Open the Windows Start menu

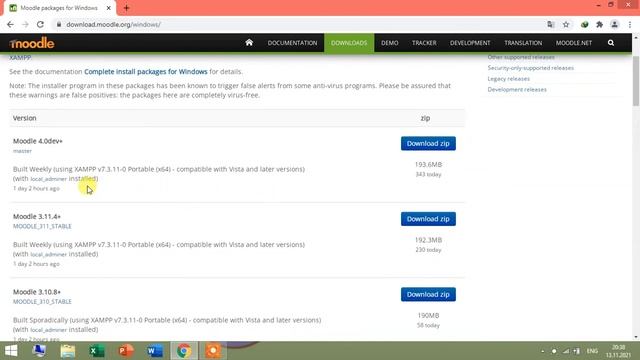click(x=11, y=351)
